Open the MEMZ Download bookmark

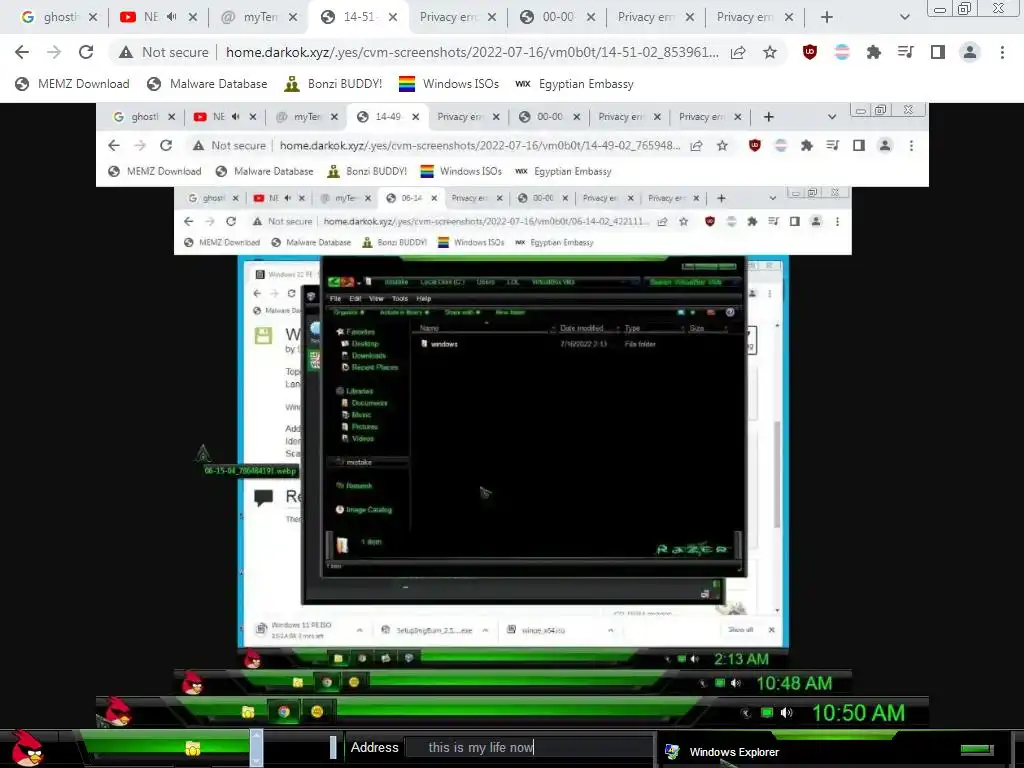tap(72, 84)
